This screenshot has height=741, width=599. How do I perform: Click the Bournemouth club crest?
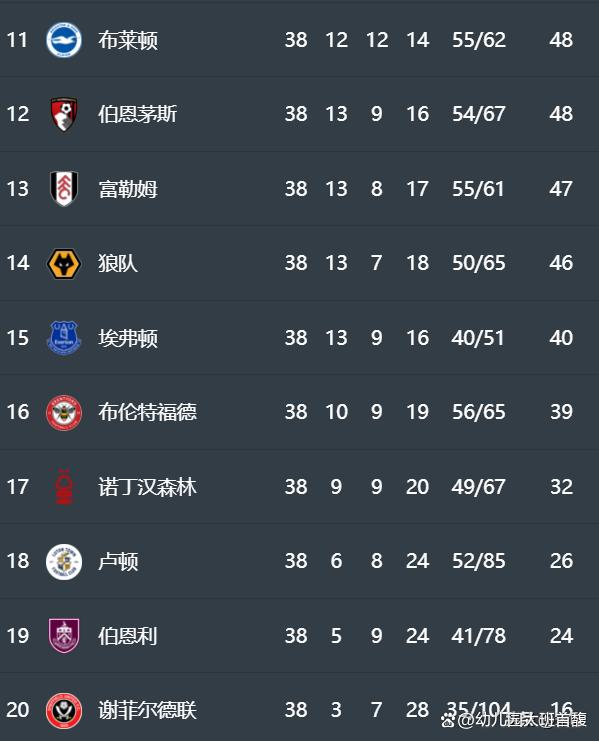point(64,114)
